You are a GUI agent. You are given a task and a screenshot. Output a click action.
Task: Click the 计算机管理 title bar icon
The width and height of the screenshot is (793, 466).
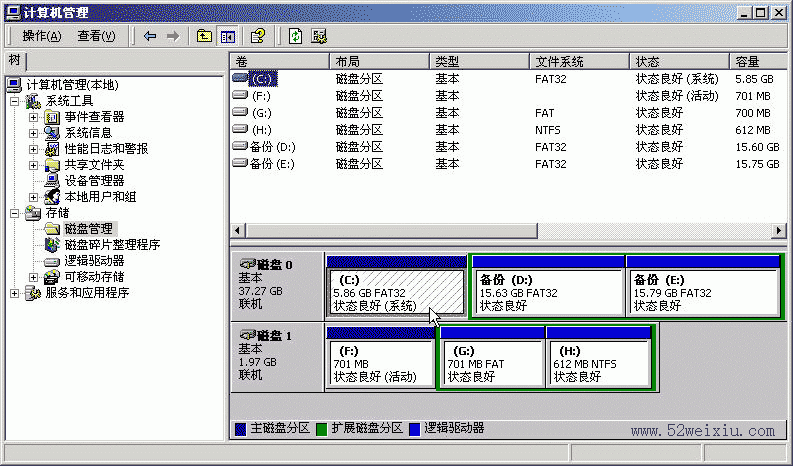14,12
